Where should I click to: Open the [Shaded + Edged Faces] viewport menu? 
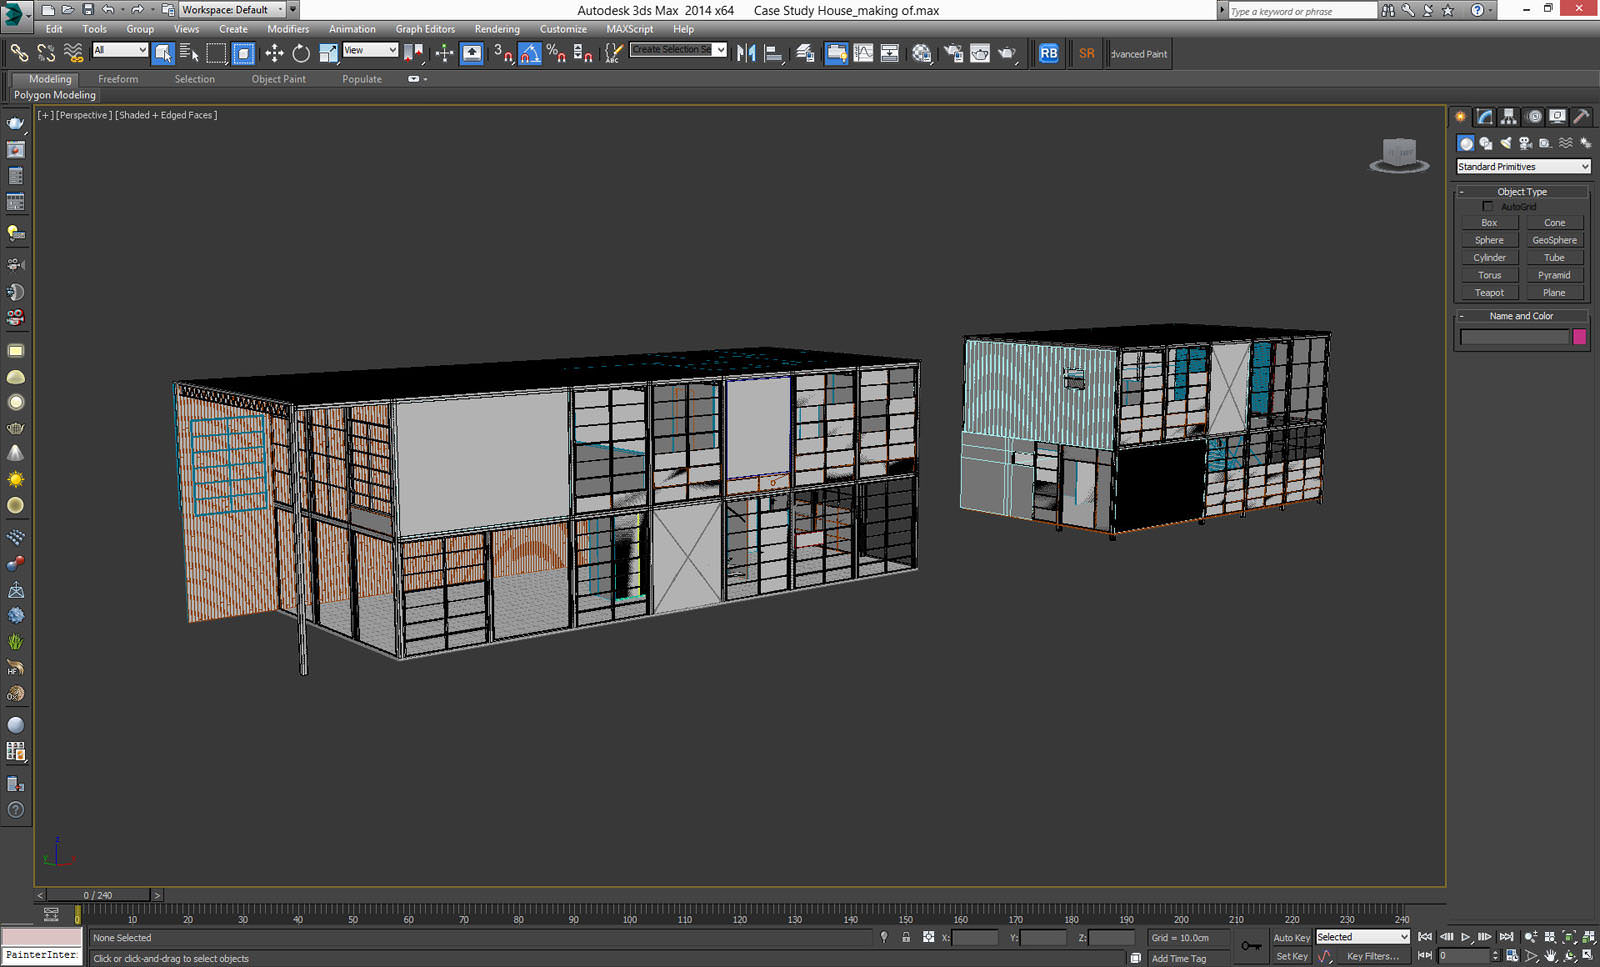click(x=166, y=115)
